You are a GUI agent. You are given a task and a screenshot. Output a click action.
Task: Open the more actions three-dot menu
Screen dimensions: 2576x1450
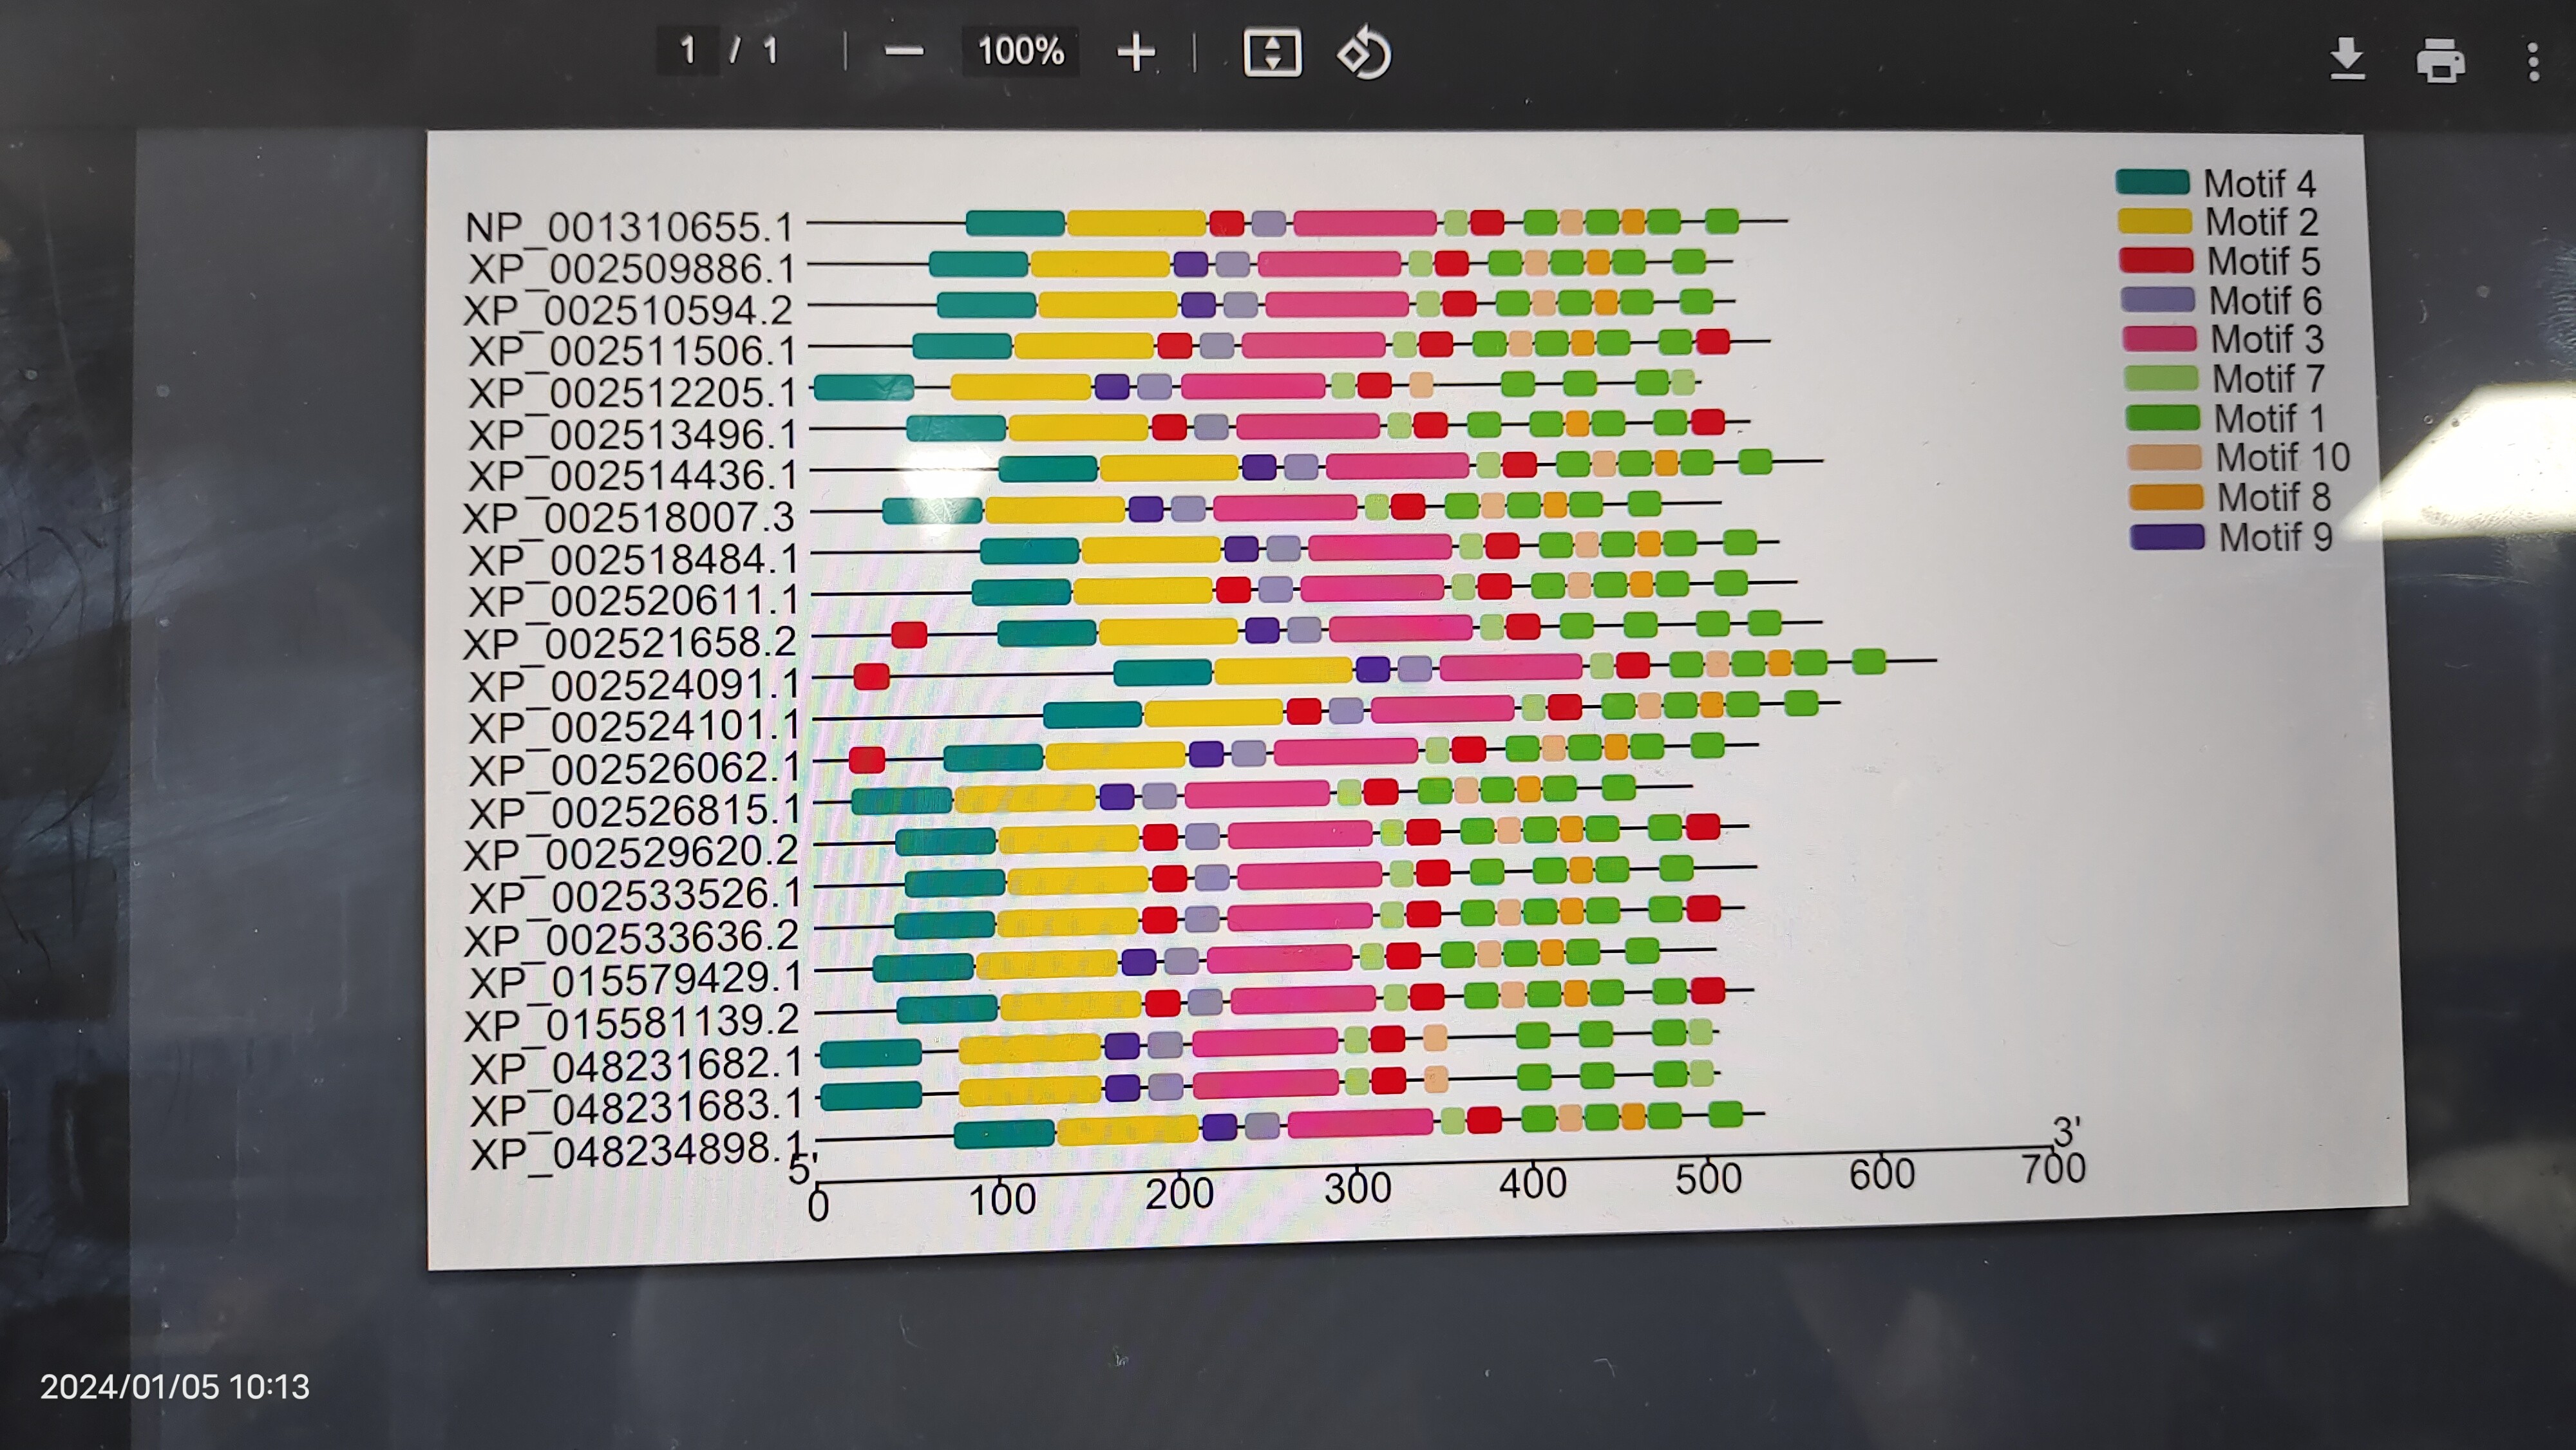pyautogui.click(x=2533, y=62)
